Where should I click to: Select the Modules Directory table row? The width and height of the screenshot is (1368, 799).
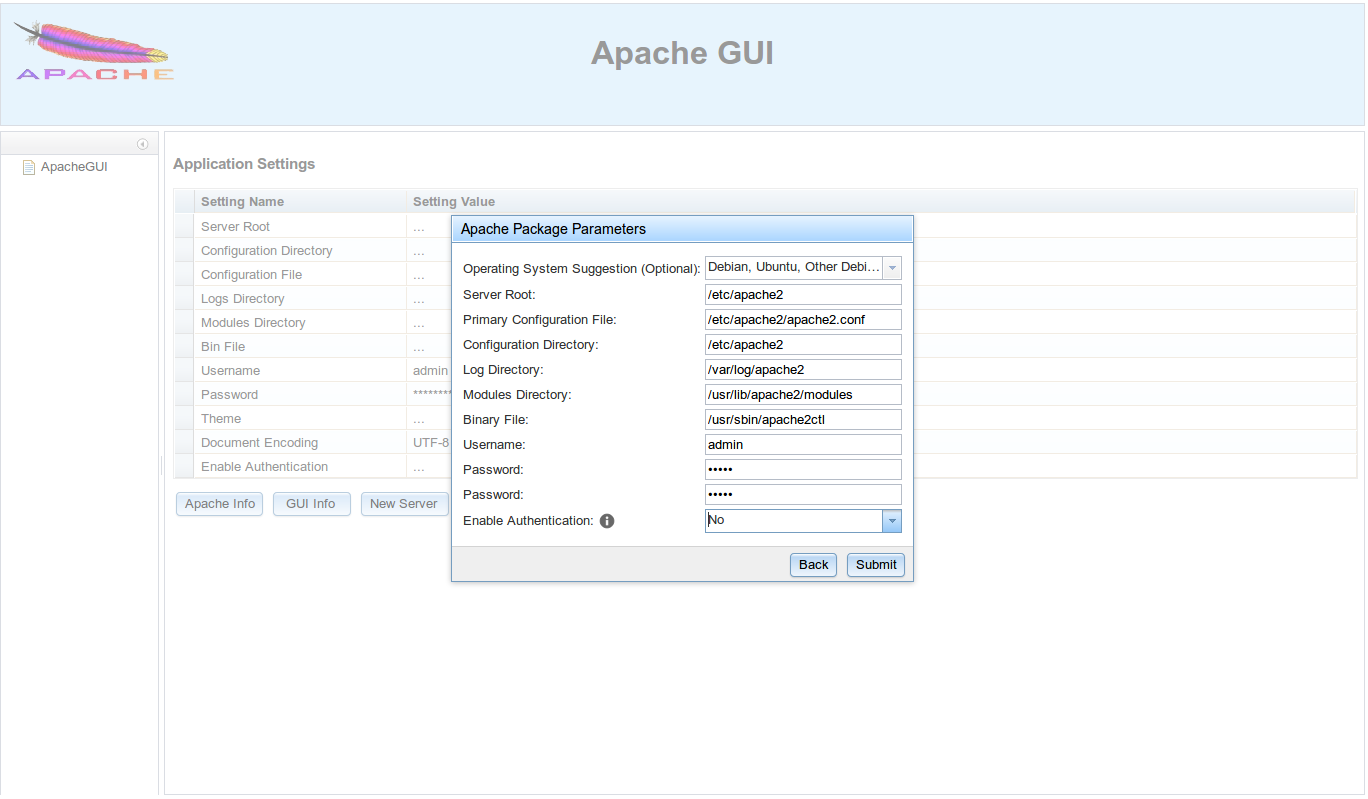pyautogui.click(x=765, y=323)
